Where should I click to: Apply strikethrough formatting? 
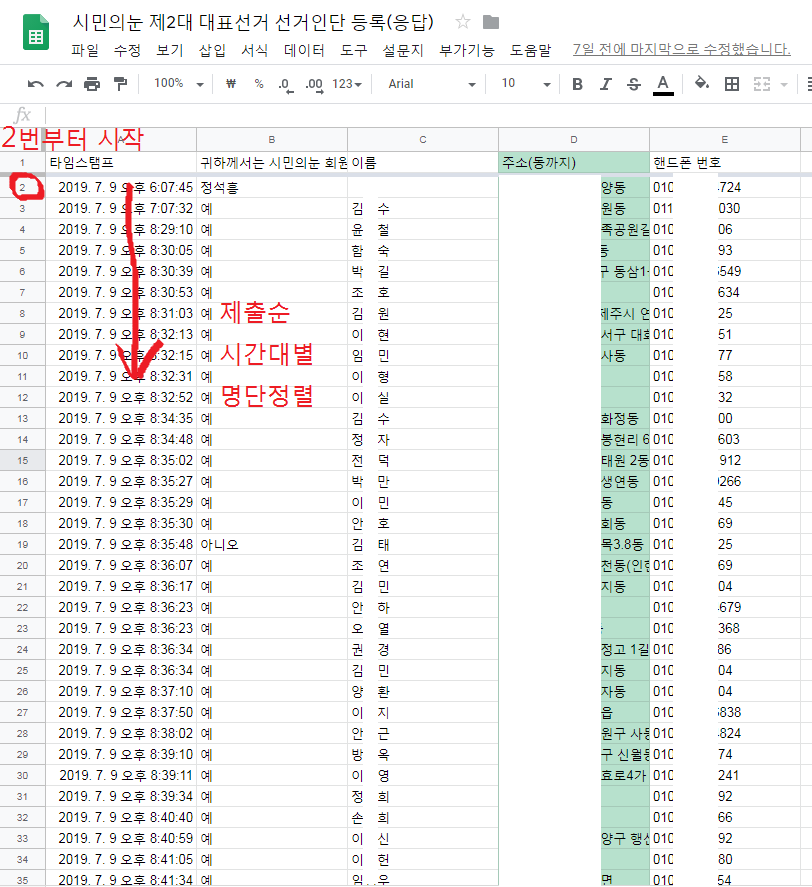coord(633,84)
